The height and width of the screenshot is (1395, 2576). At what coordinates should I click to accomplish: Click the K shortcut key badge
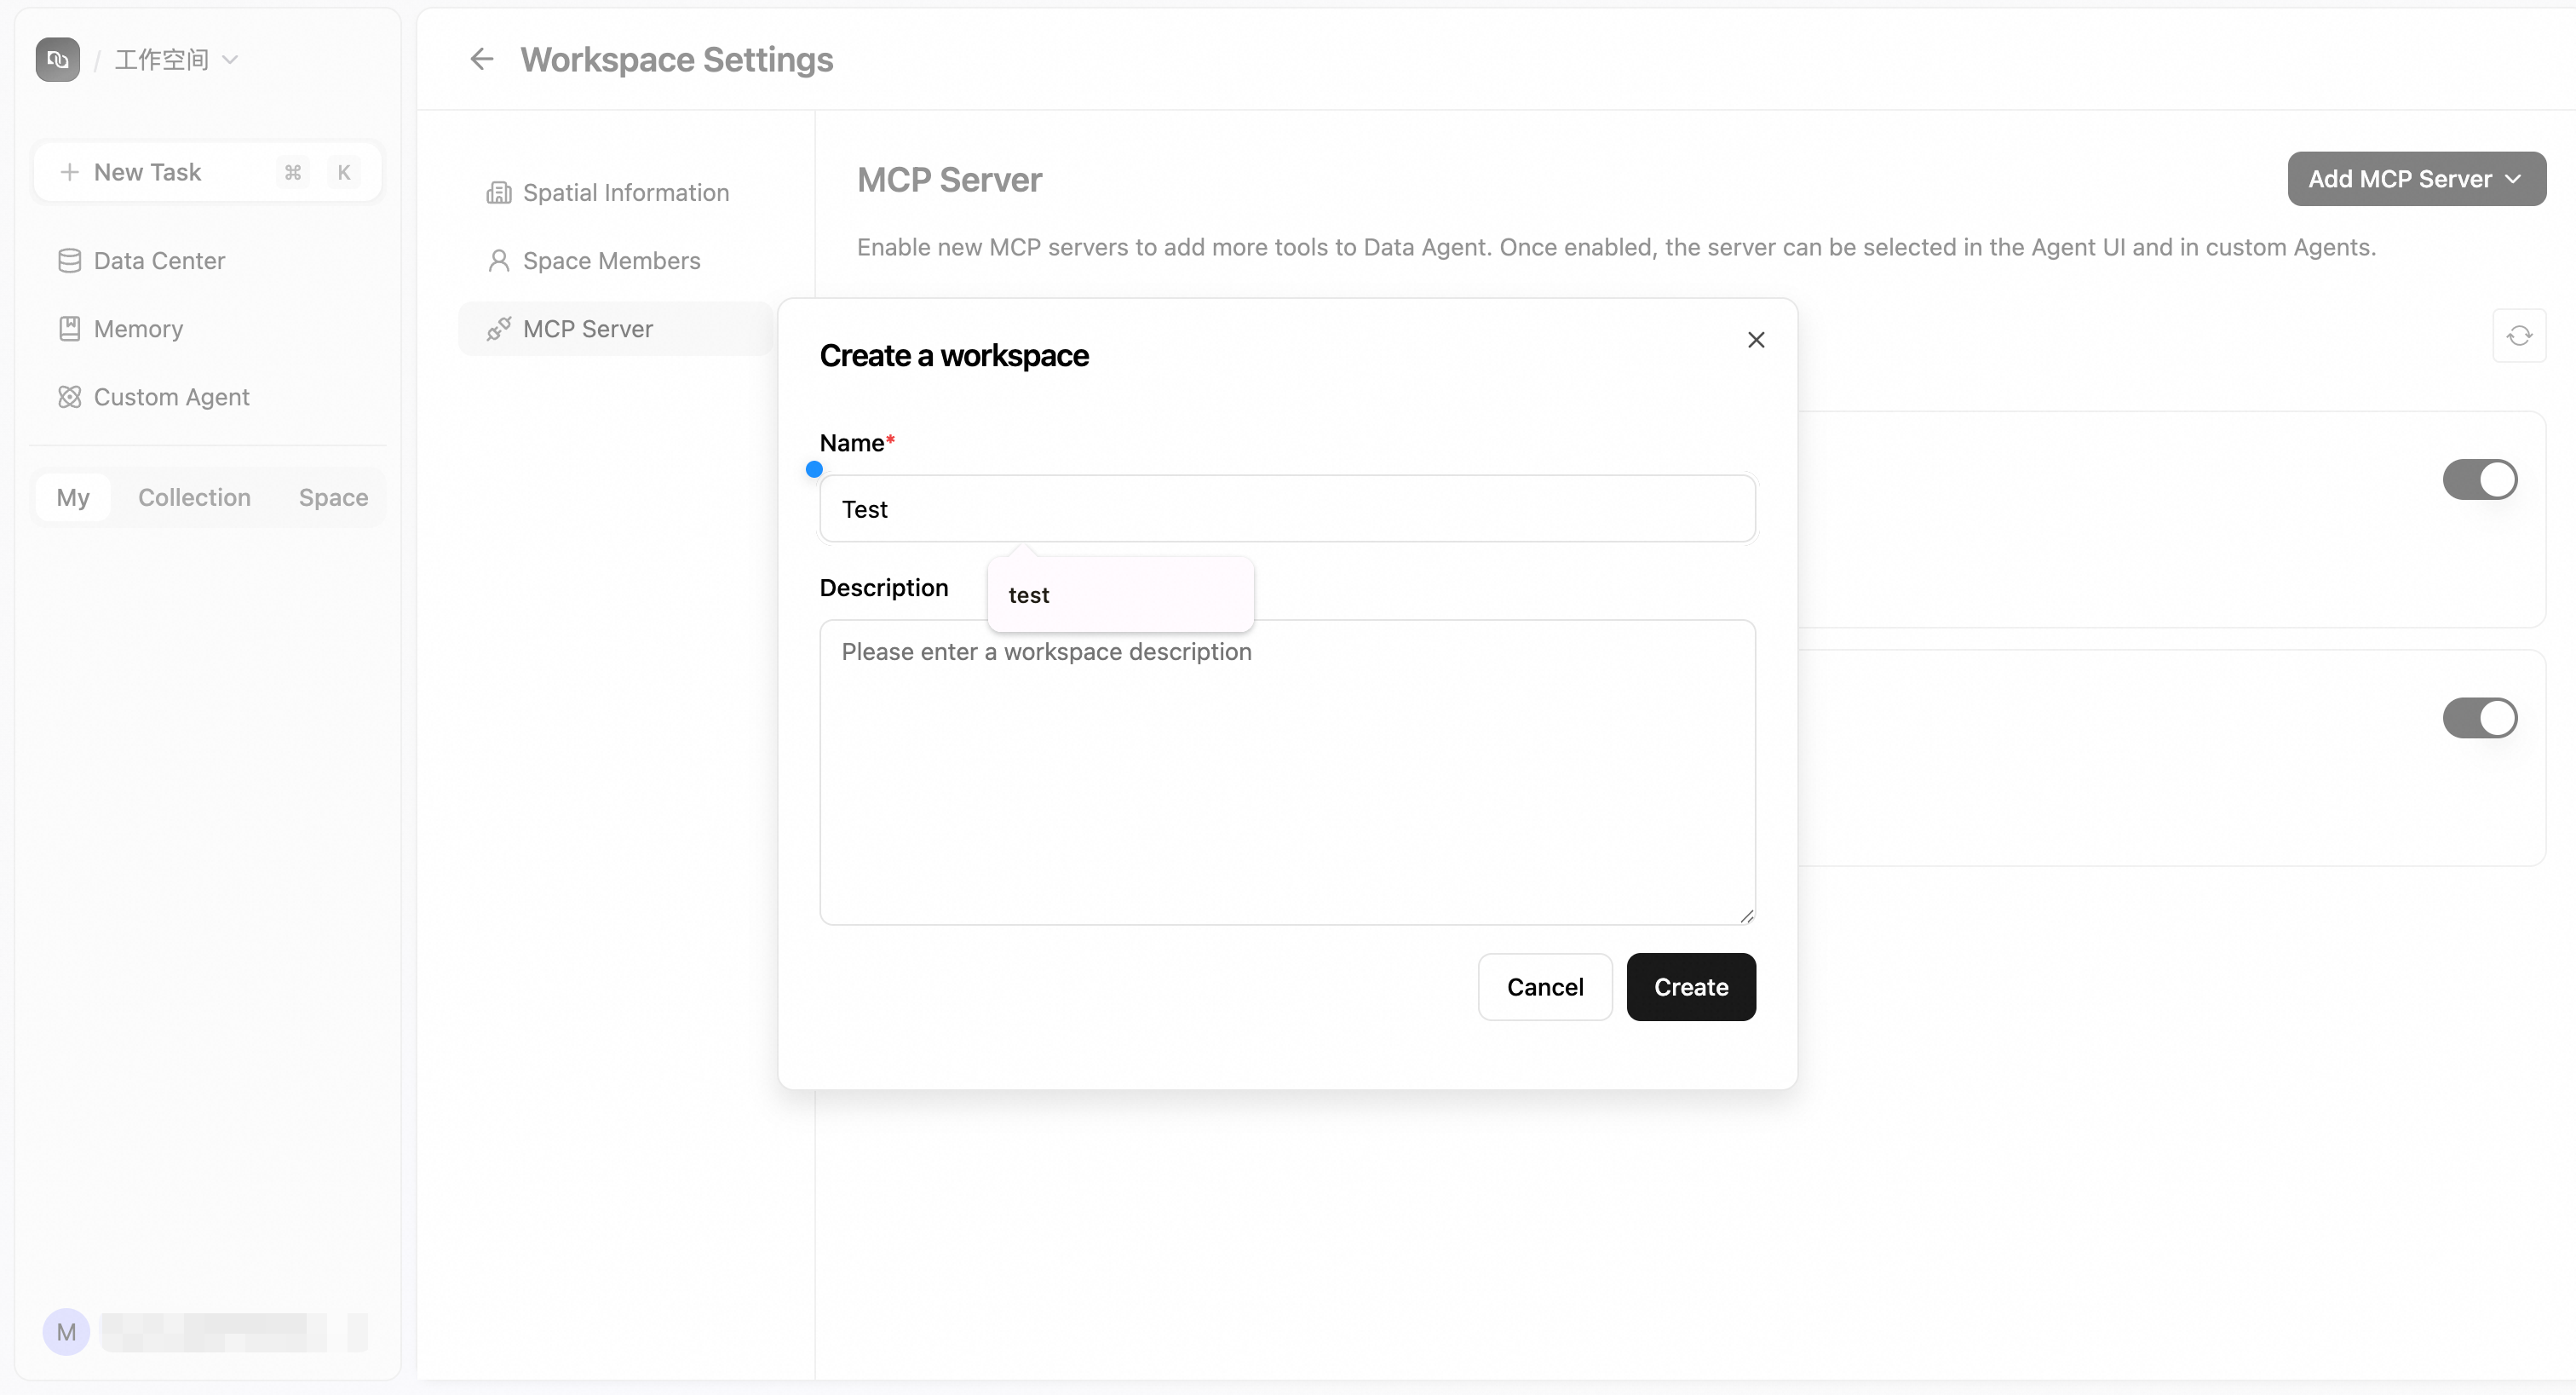[343, 172]
